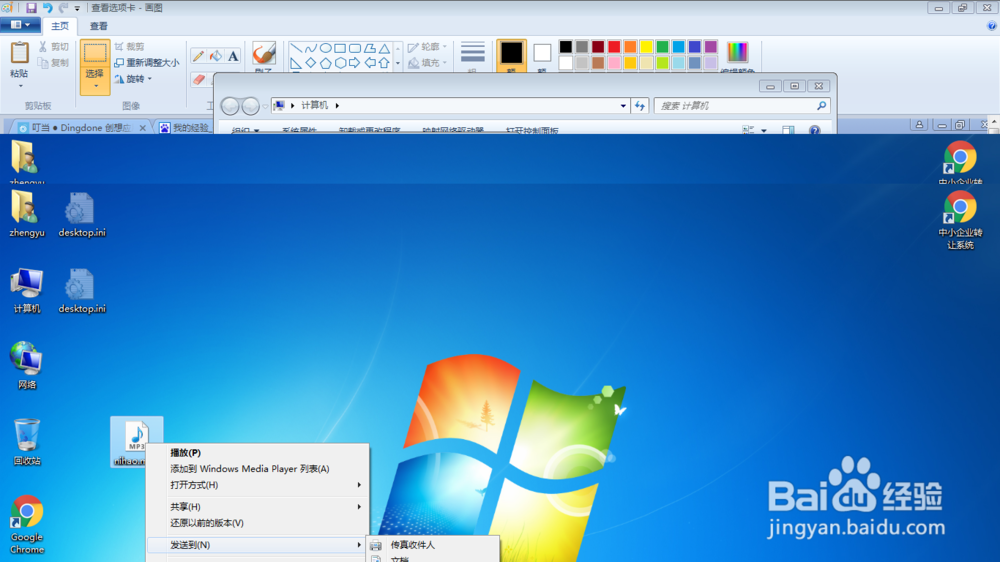Click the 裁剪 crop button
The image size is (1000, 562).
pyautogui.click(x=129, y=47)
